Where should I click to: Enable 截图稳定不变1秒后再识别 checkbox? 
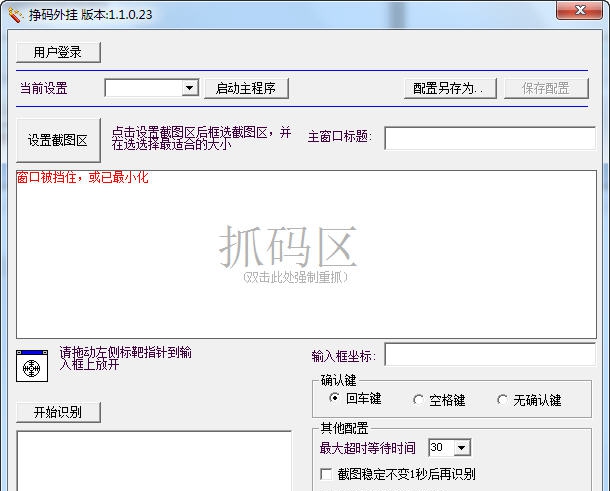(x=326, y=474)
